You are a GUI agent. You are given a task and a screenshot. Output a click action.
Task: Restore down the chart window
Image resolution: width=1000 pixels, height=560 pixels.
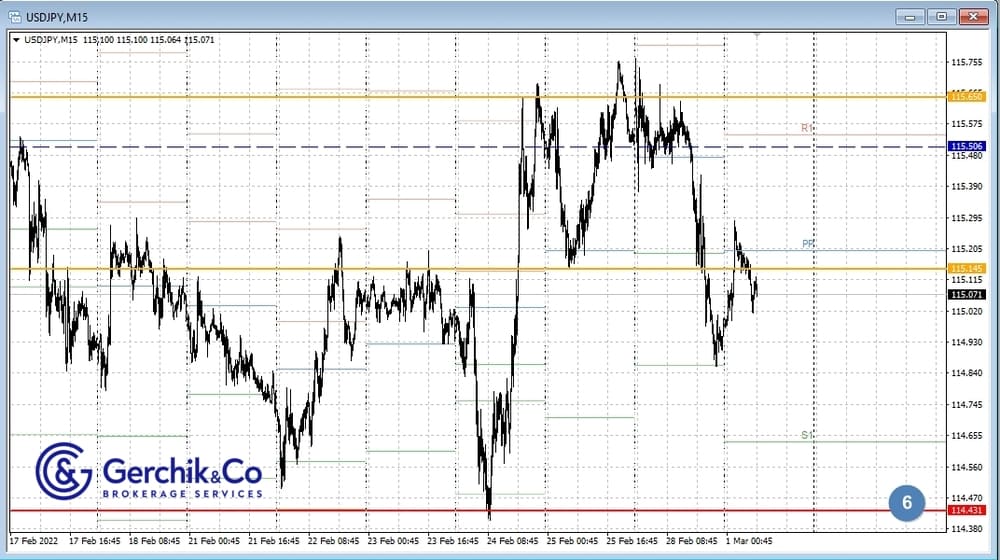pos(940,16)
